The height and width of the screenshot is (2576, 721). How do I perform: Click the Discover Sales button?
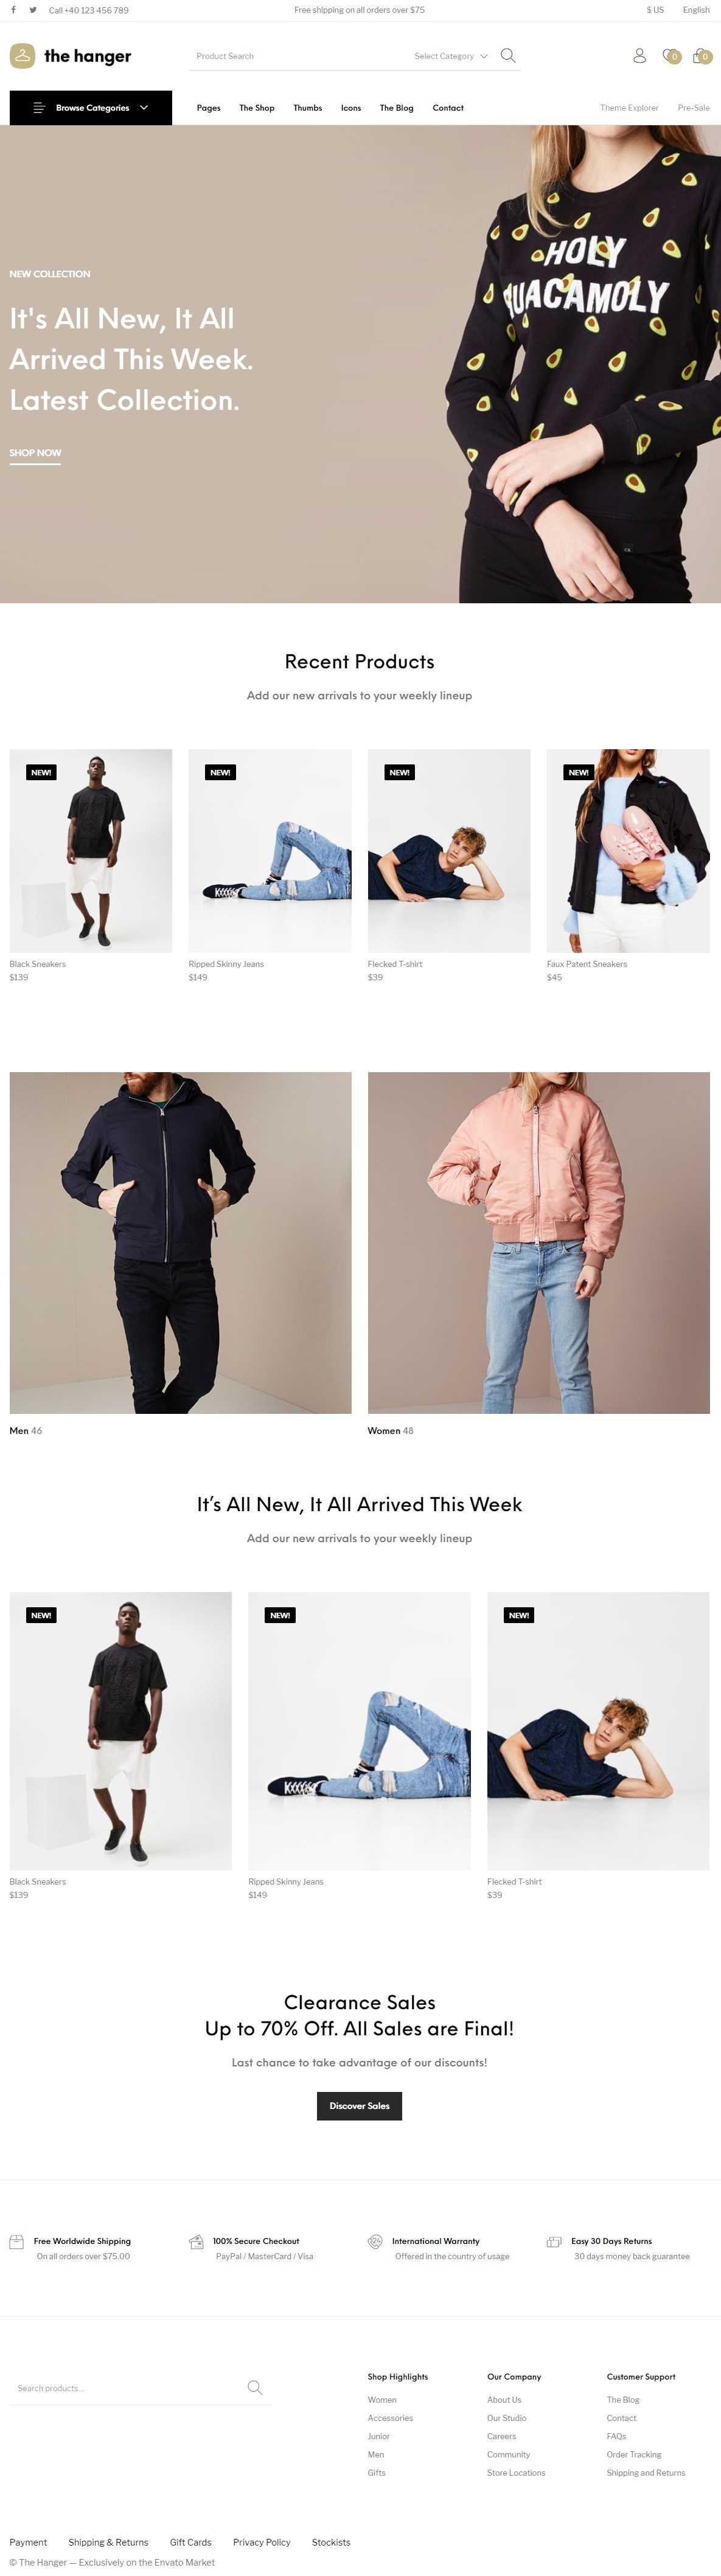[x=360, y=2106]
